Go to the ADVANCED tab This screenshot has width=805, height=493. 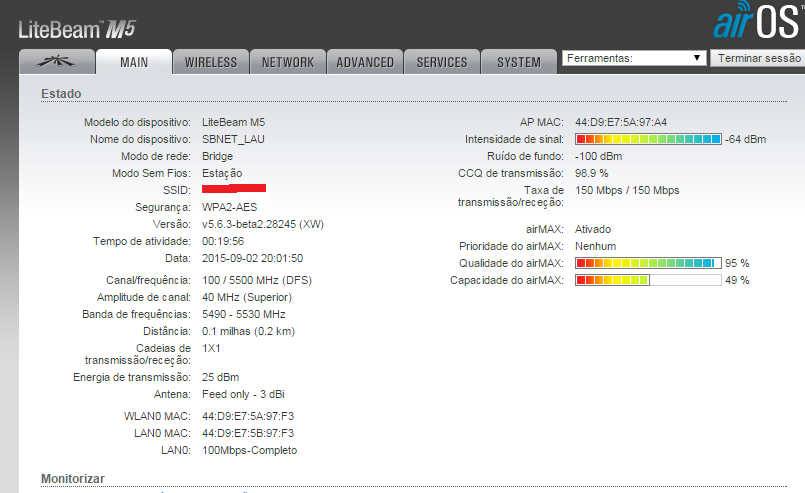coord(365,62)
